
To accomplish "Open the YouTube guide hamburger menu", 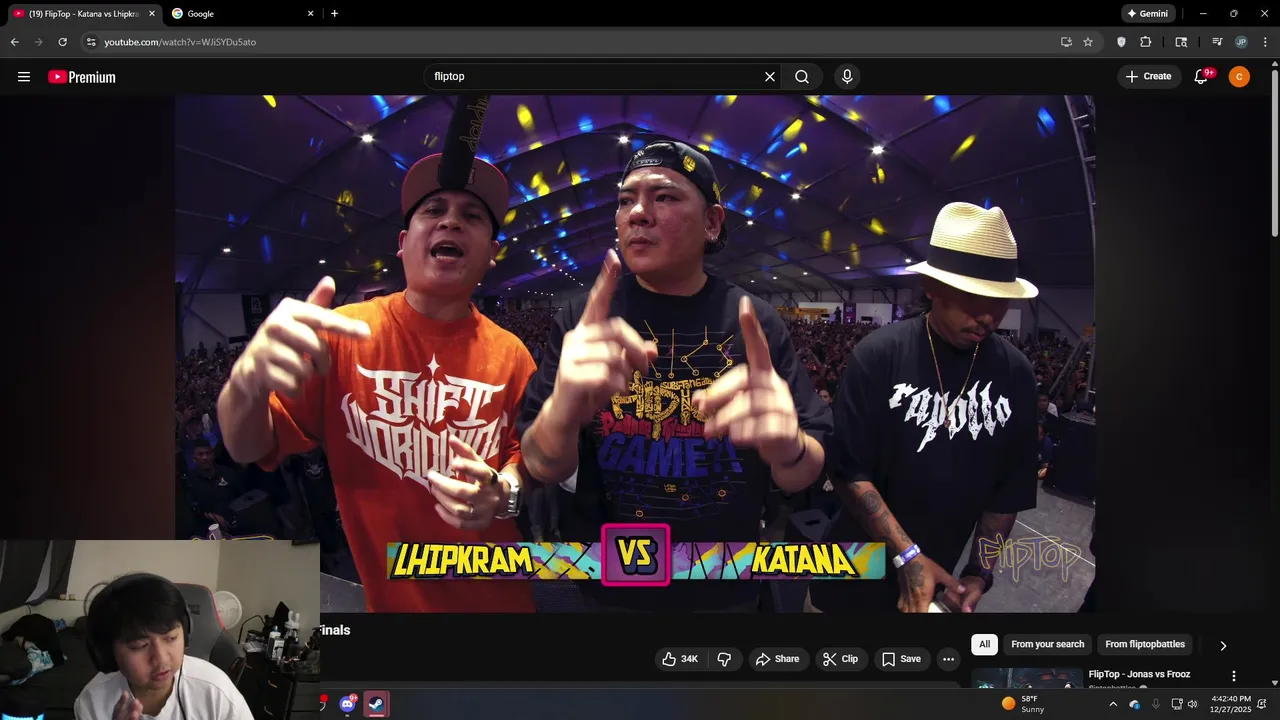I will click(24, 77).
